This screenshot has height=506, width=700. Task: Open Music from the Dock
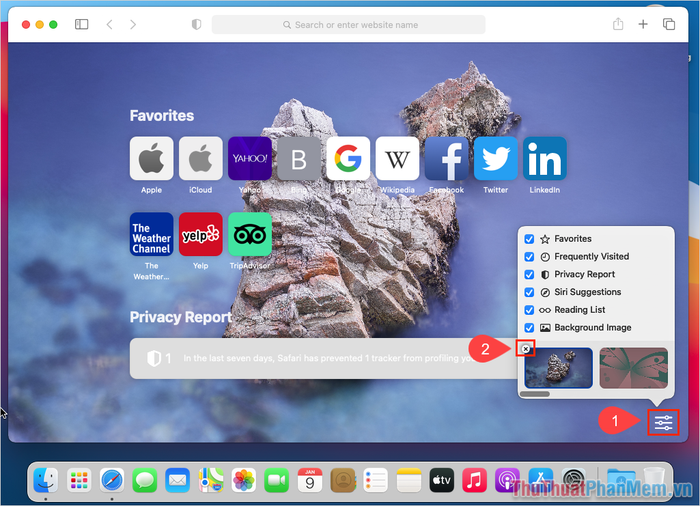475,481
